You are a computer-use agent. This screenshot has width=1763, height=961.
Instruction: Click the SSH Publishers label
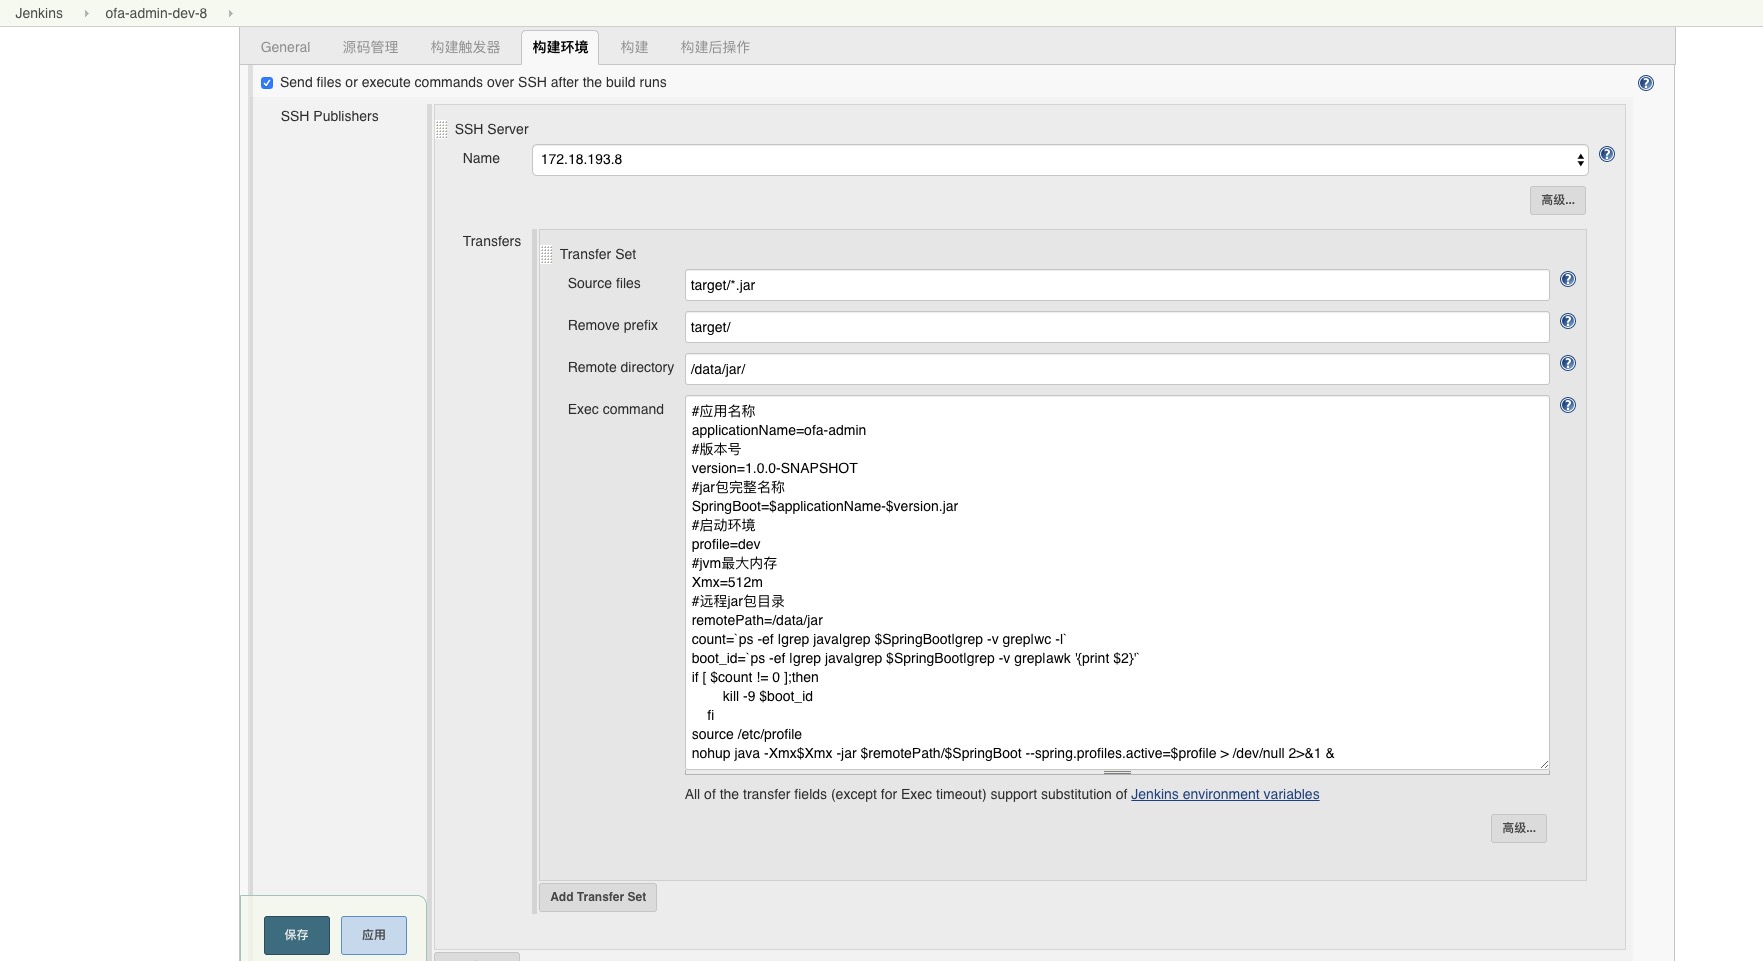pos(329,116)
